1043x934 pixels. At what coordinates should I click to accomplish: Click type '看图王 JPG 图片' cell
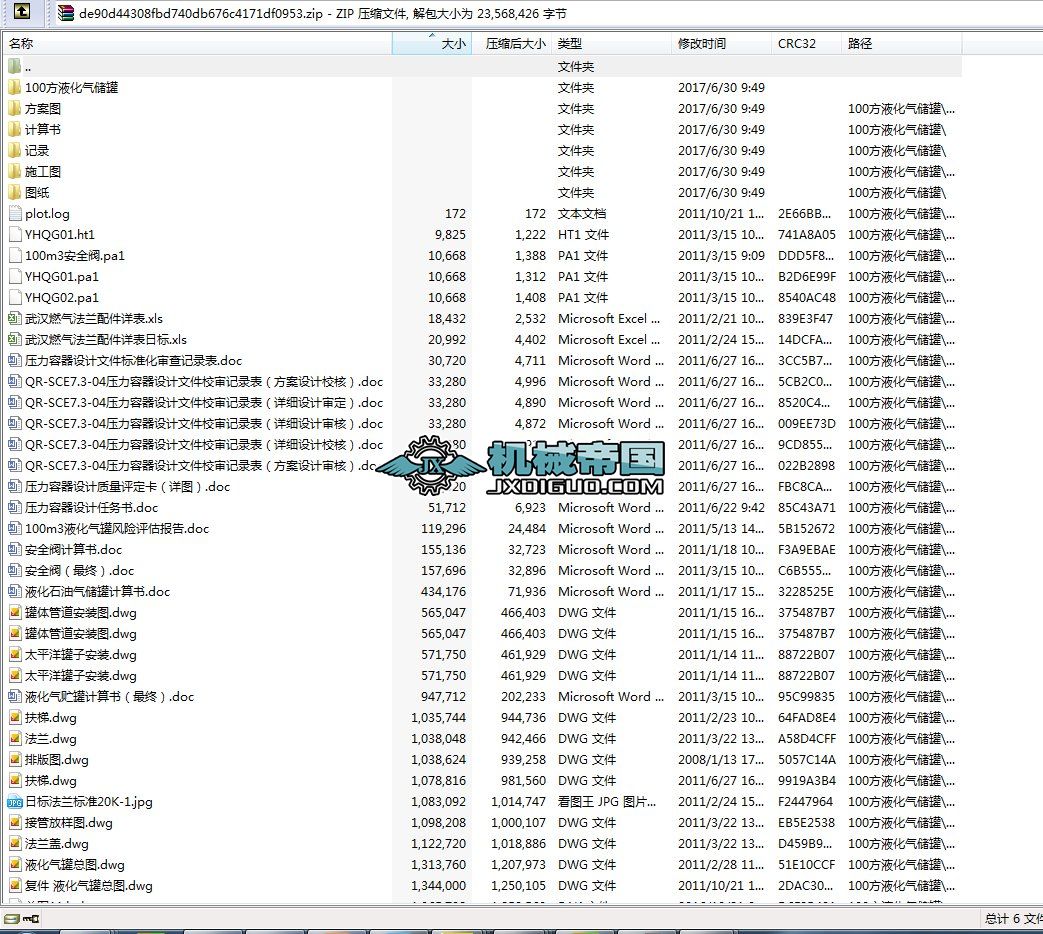[607, 802]
